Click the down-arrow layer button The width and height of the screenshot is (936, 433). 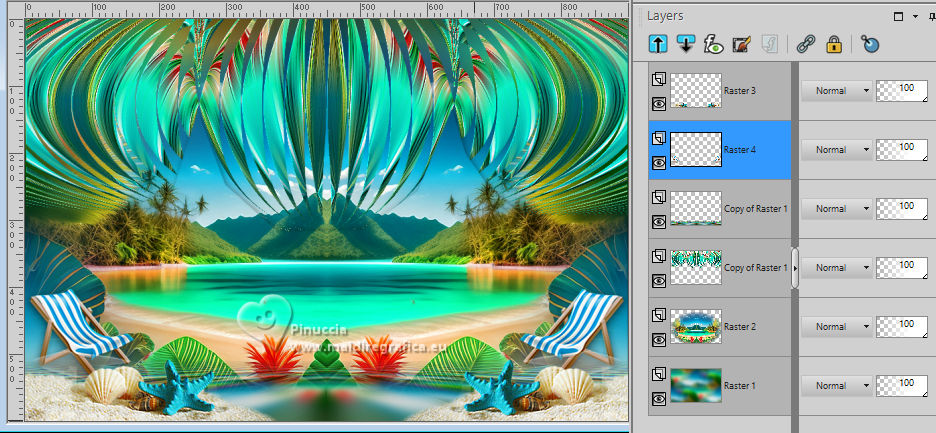click(x=686, y=44)
